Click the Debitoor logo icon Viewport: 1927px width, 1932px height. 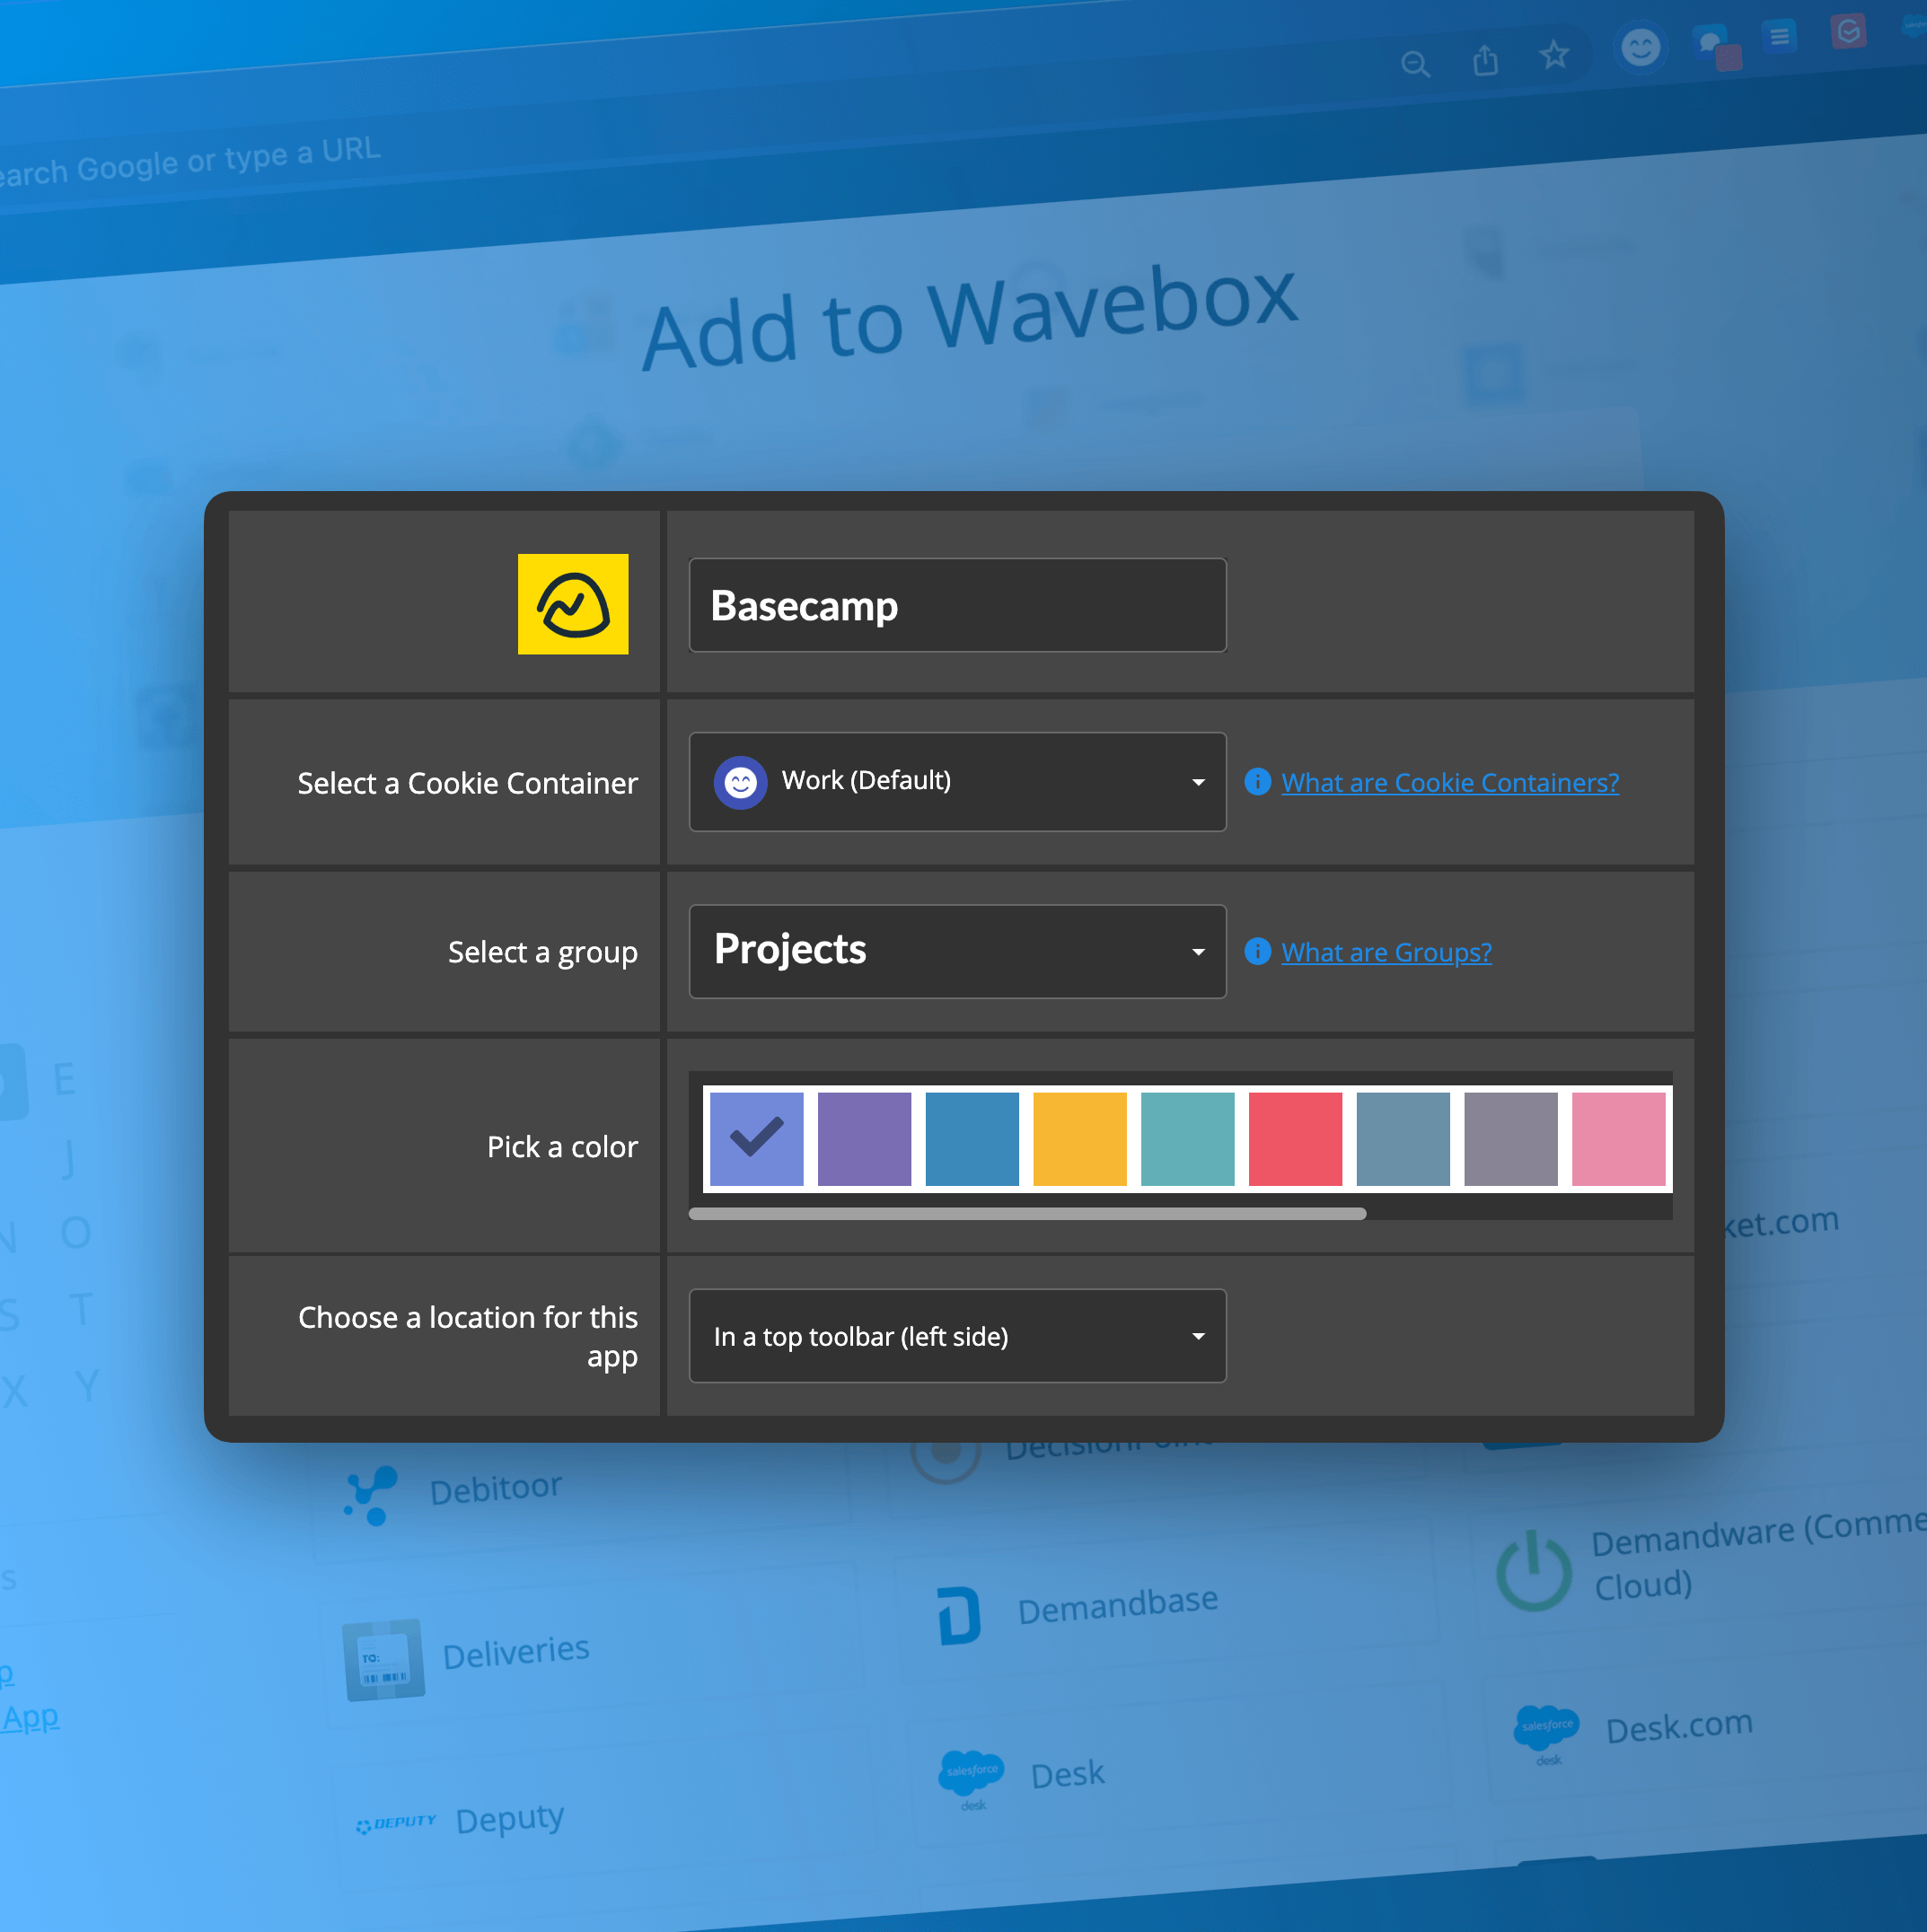(x=370, y=1495)
